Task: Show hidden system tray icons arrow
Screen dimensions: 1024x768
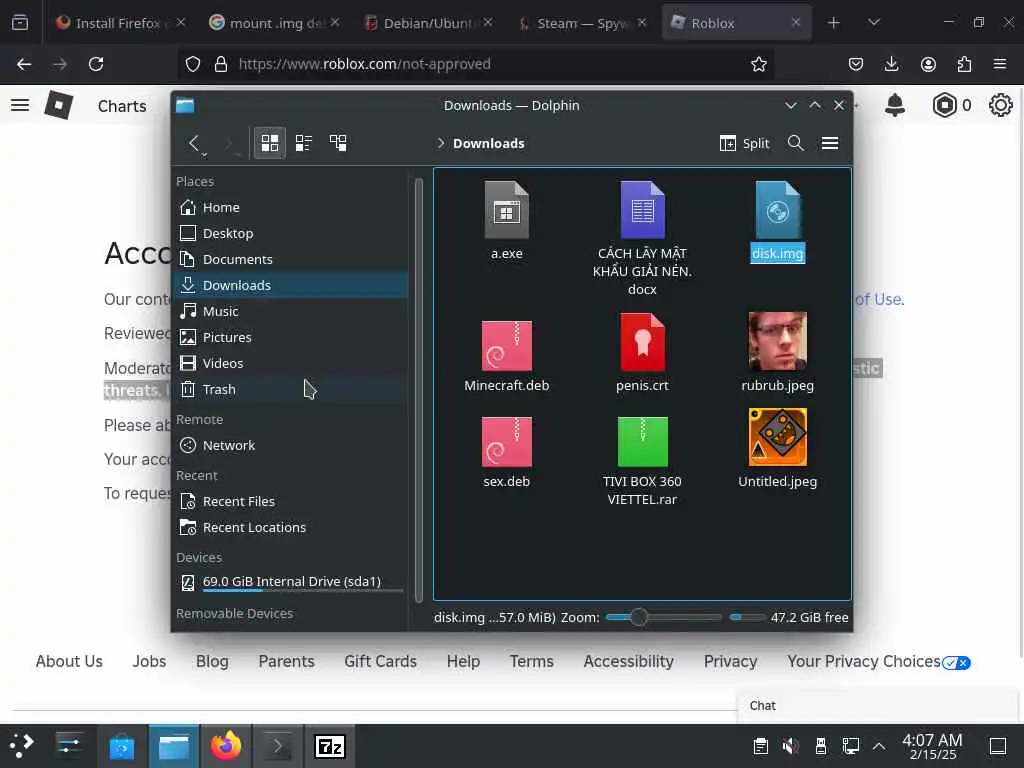Action: pyautogui.click(x=879, y=746)
